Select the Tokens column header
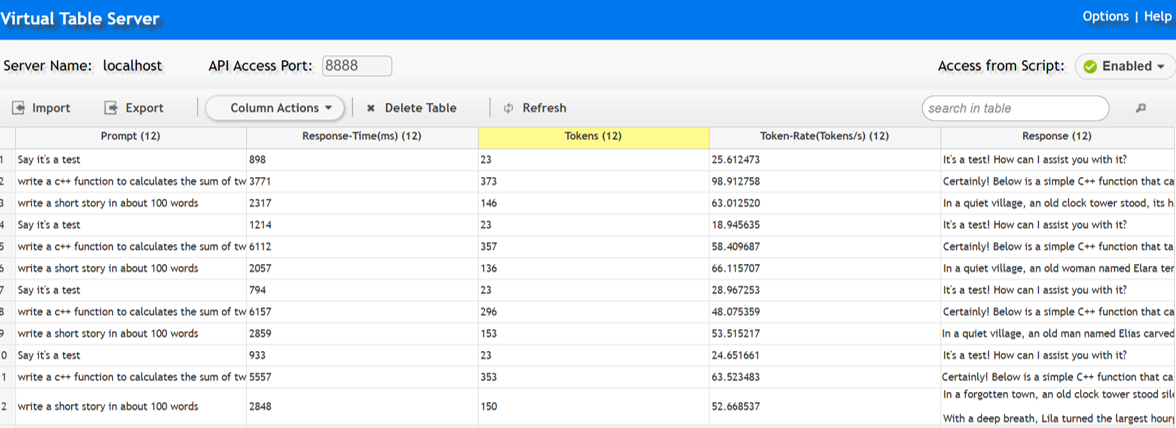 click(594, 136)
